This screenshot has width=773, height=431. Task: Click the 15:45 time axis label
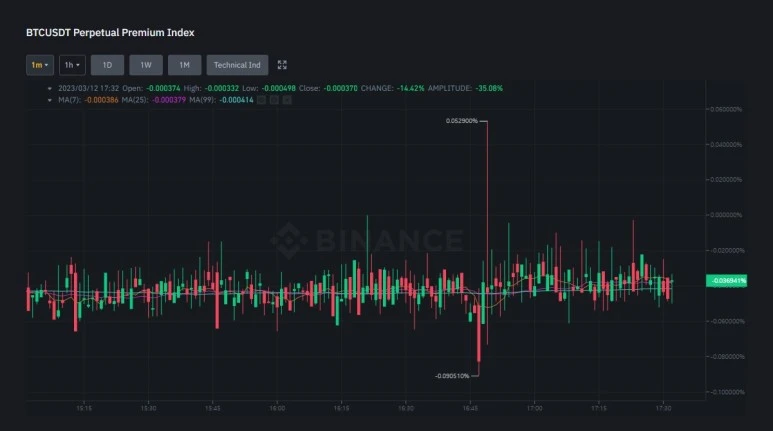tap(212, 409)
